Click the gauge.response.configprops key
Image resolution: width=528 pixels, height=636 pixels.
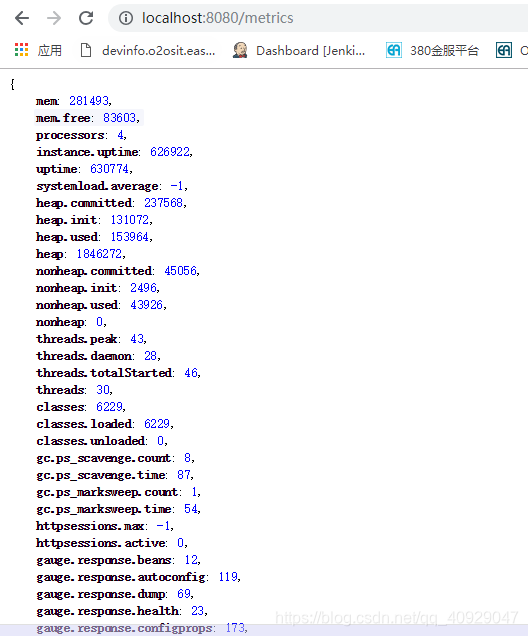click(x=124, y=628)
